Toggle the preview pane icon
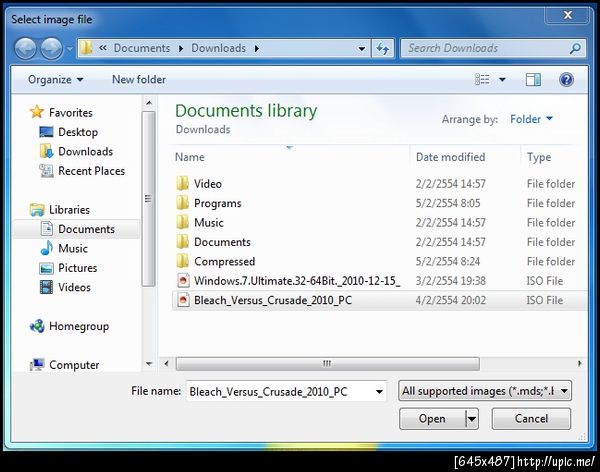The image size is (600, 472). coord(533,80)
